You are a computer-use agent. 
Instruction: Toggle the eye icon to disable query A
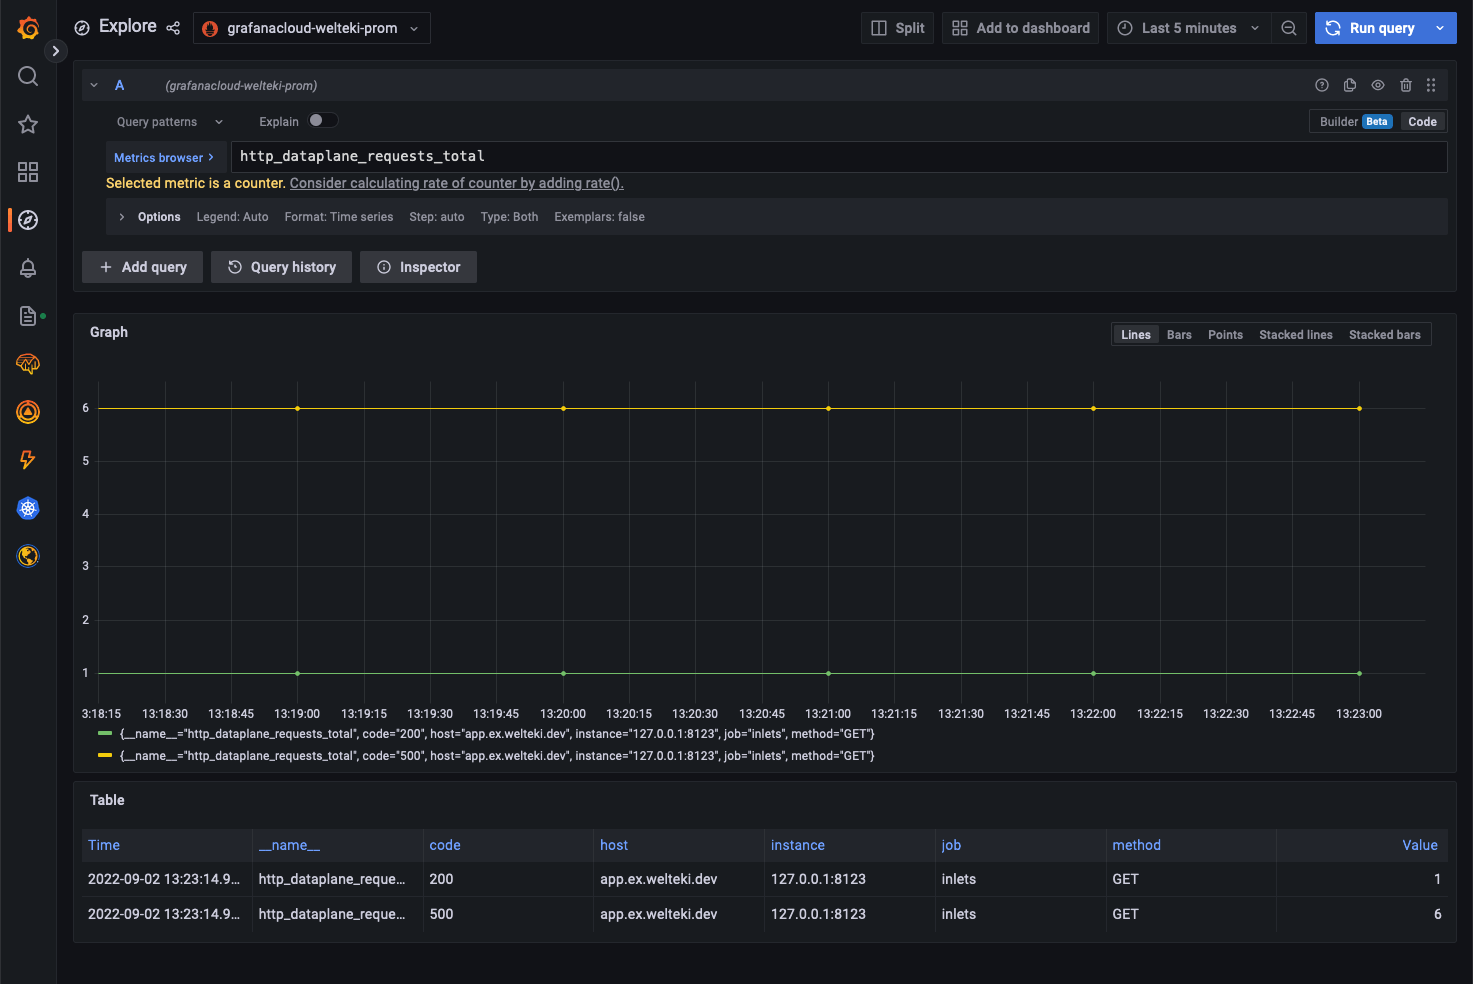1378,85
